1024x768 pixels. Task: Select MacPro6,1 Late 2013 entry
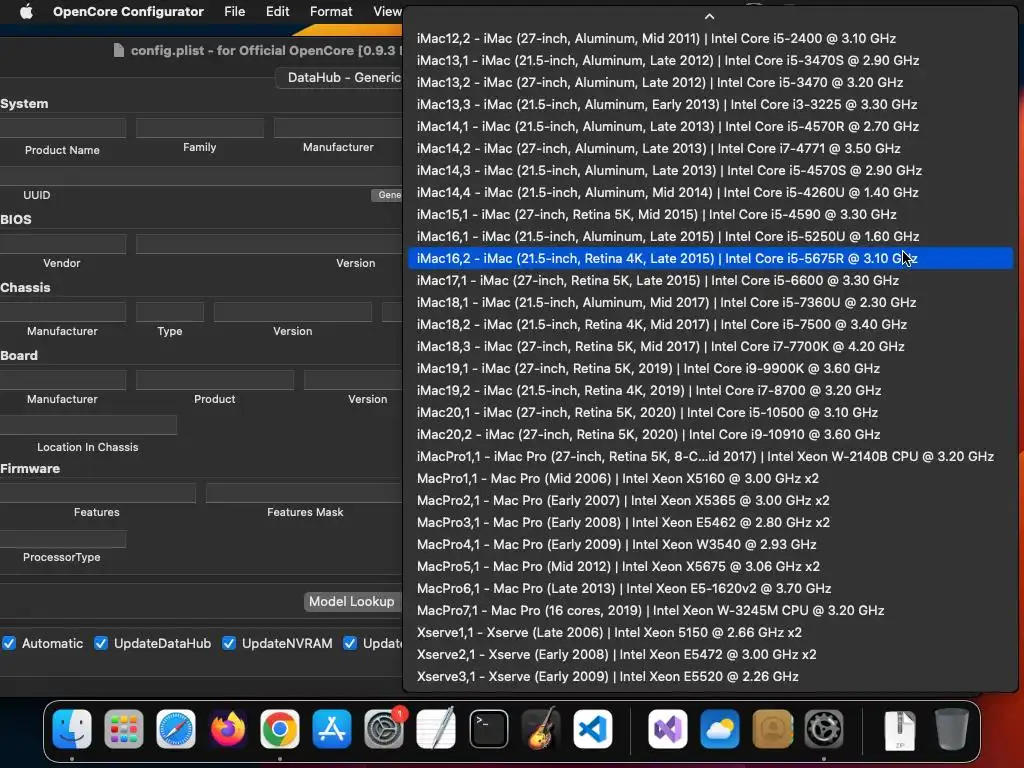(x=710, y=588)
